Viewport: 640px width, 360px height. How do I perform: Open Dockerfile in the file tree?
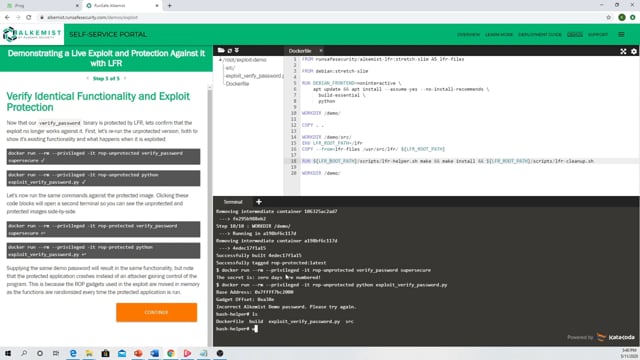pos(237,84)
